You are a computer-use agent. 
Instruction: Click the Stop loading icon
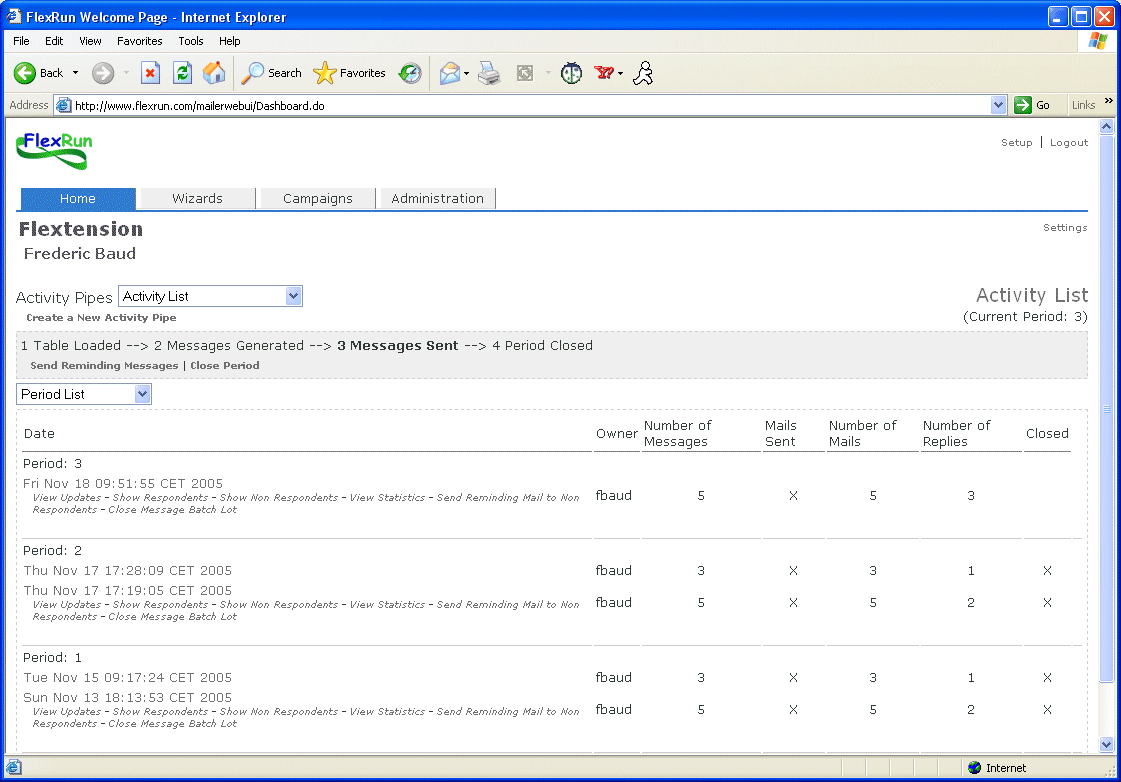click(x=150, y=73)
